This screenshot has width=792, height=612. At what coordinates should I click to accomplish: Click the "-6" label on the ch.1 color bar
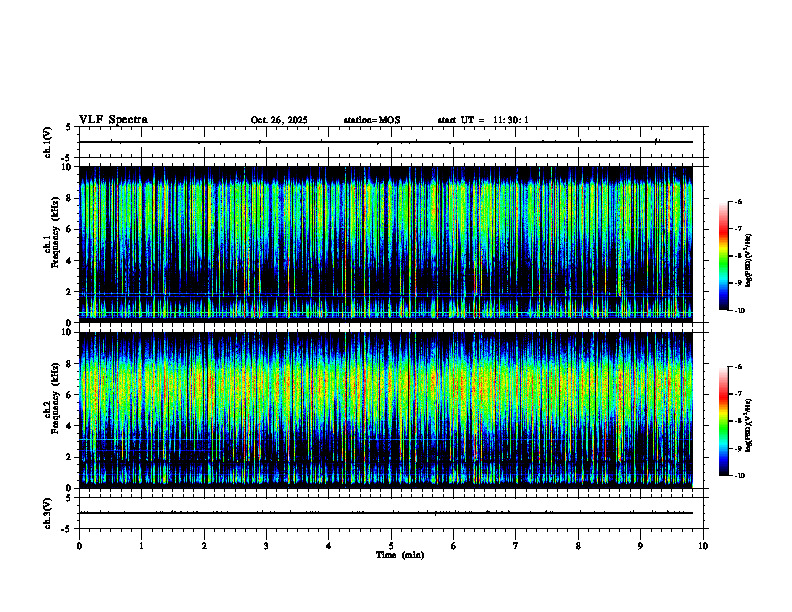(739, 202)
